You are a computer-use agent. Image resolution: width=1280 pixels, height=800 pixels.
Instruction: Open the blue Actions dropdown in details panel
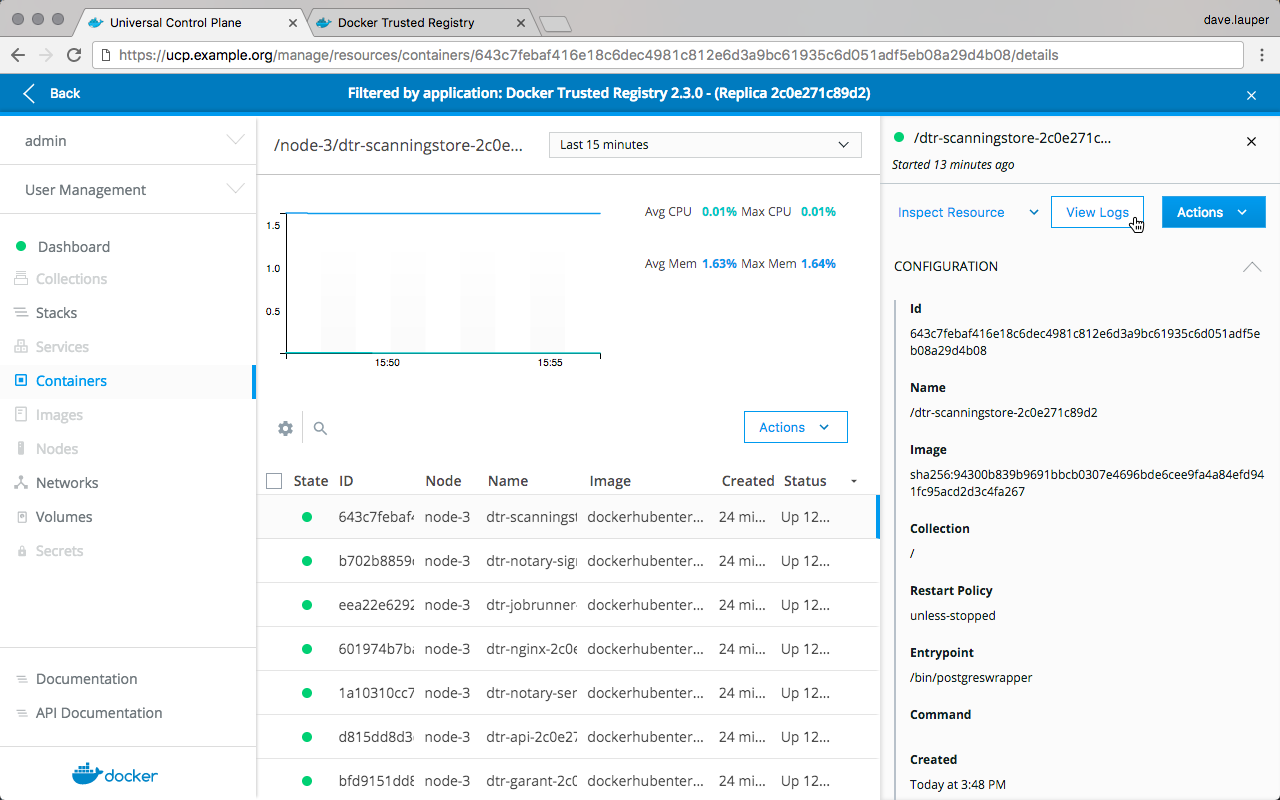(x=1213, y=212)
